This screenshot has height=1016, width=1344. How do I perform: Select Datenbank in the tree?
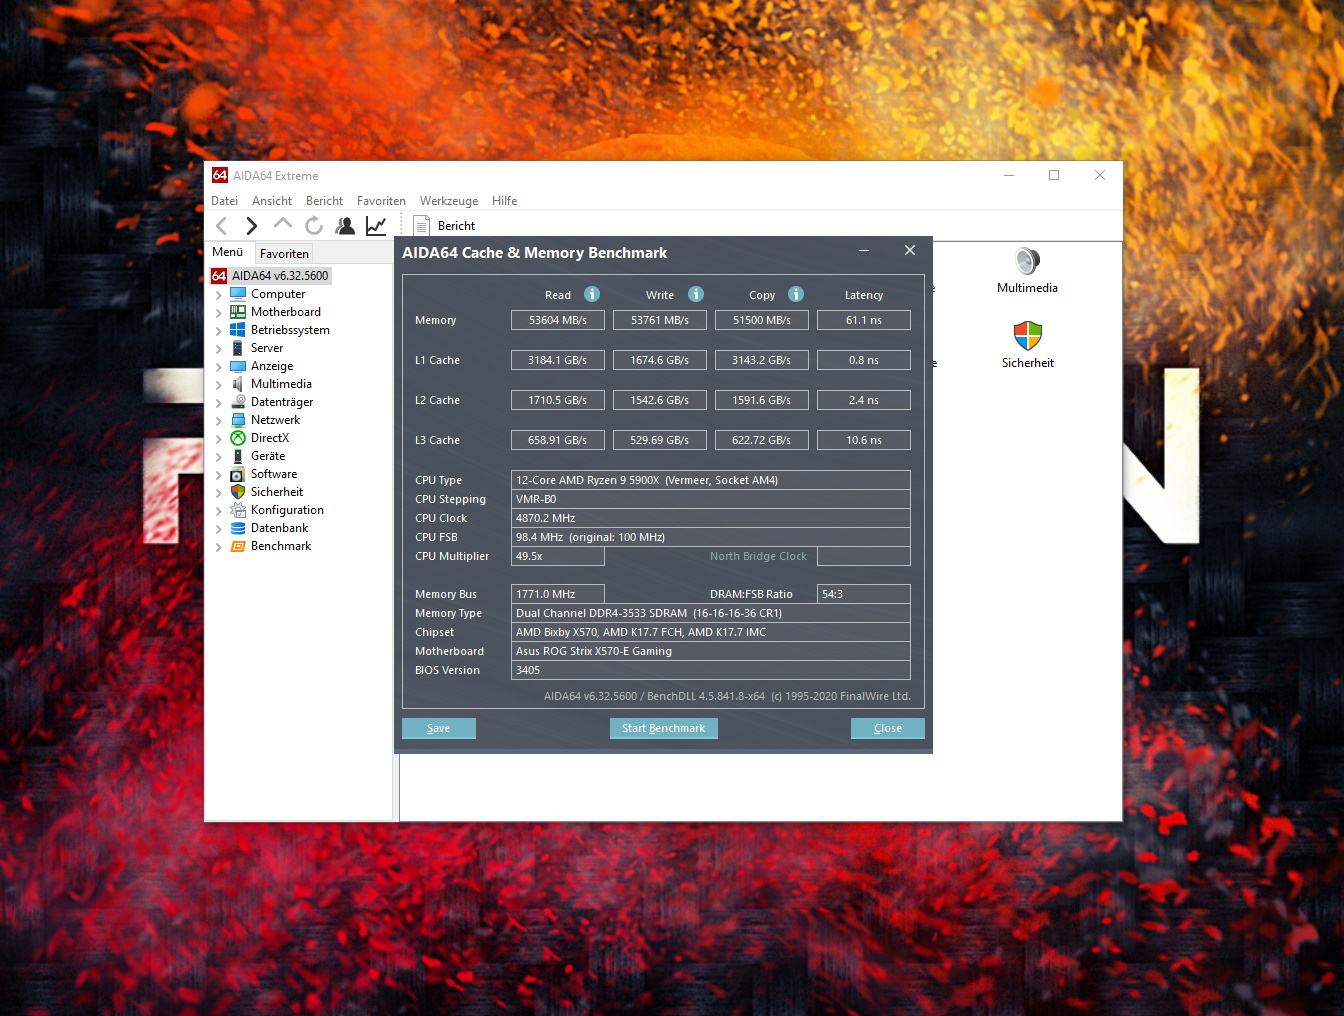tap(279, 528)
